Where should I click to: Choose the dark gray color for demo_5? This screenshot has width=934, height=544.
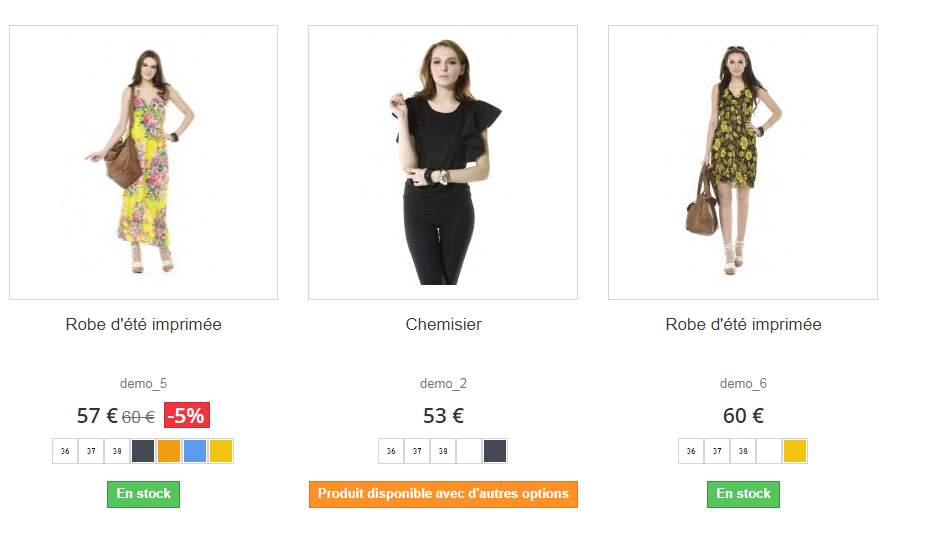143,451
